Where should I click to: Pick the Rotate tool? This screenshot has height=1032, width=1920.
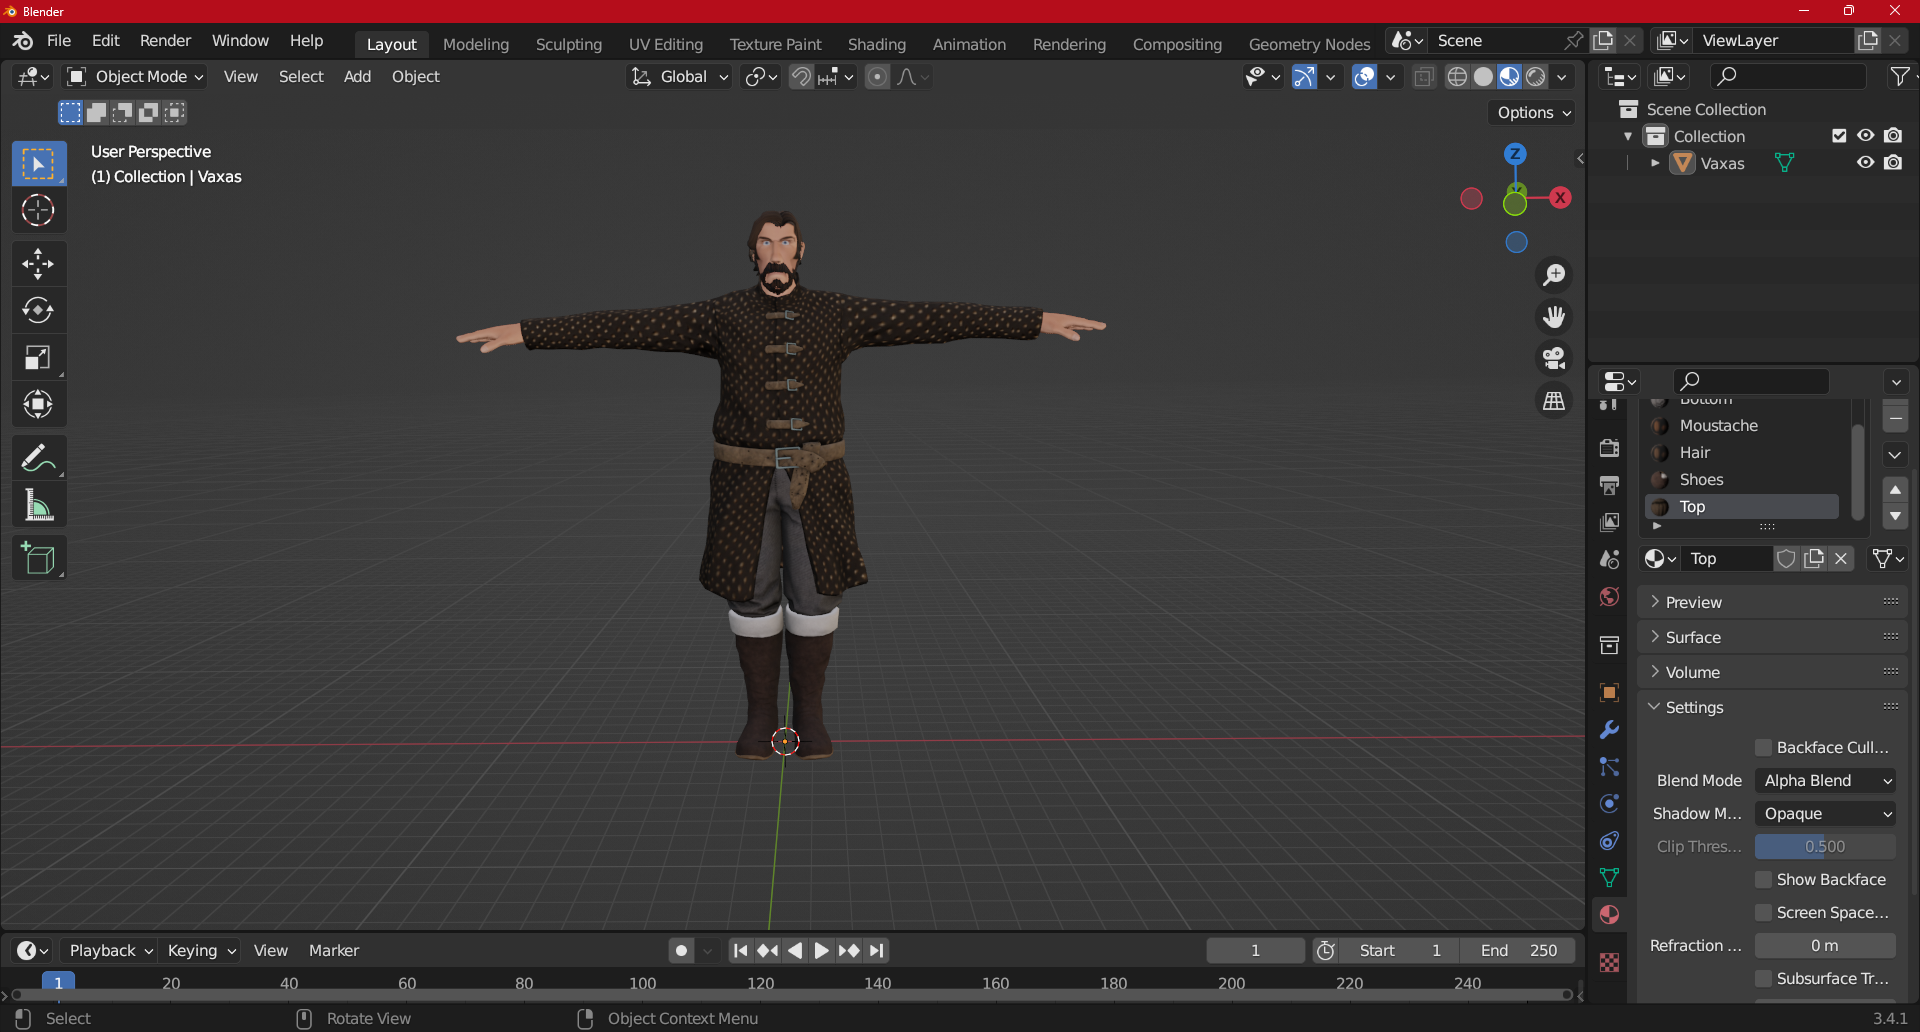[x=39, y=311]
